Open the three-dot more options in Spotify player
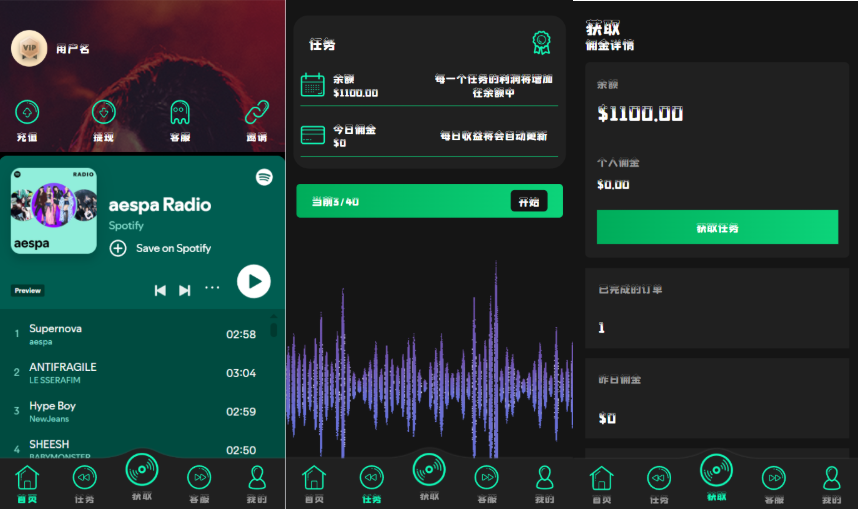858x509 pixels. (212, 288)
